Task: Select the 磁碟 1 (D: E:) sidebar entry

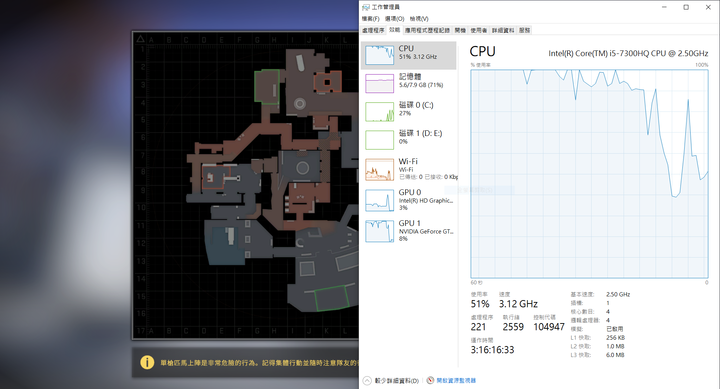Action: (x=408, y=140)
